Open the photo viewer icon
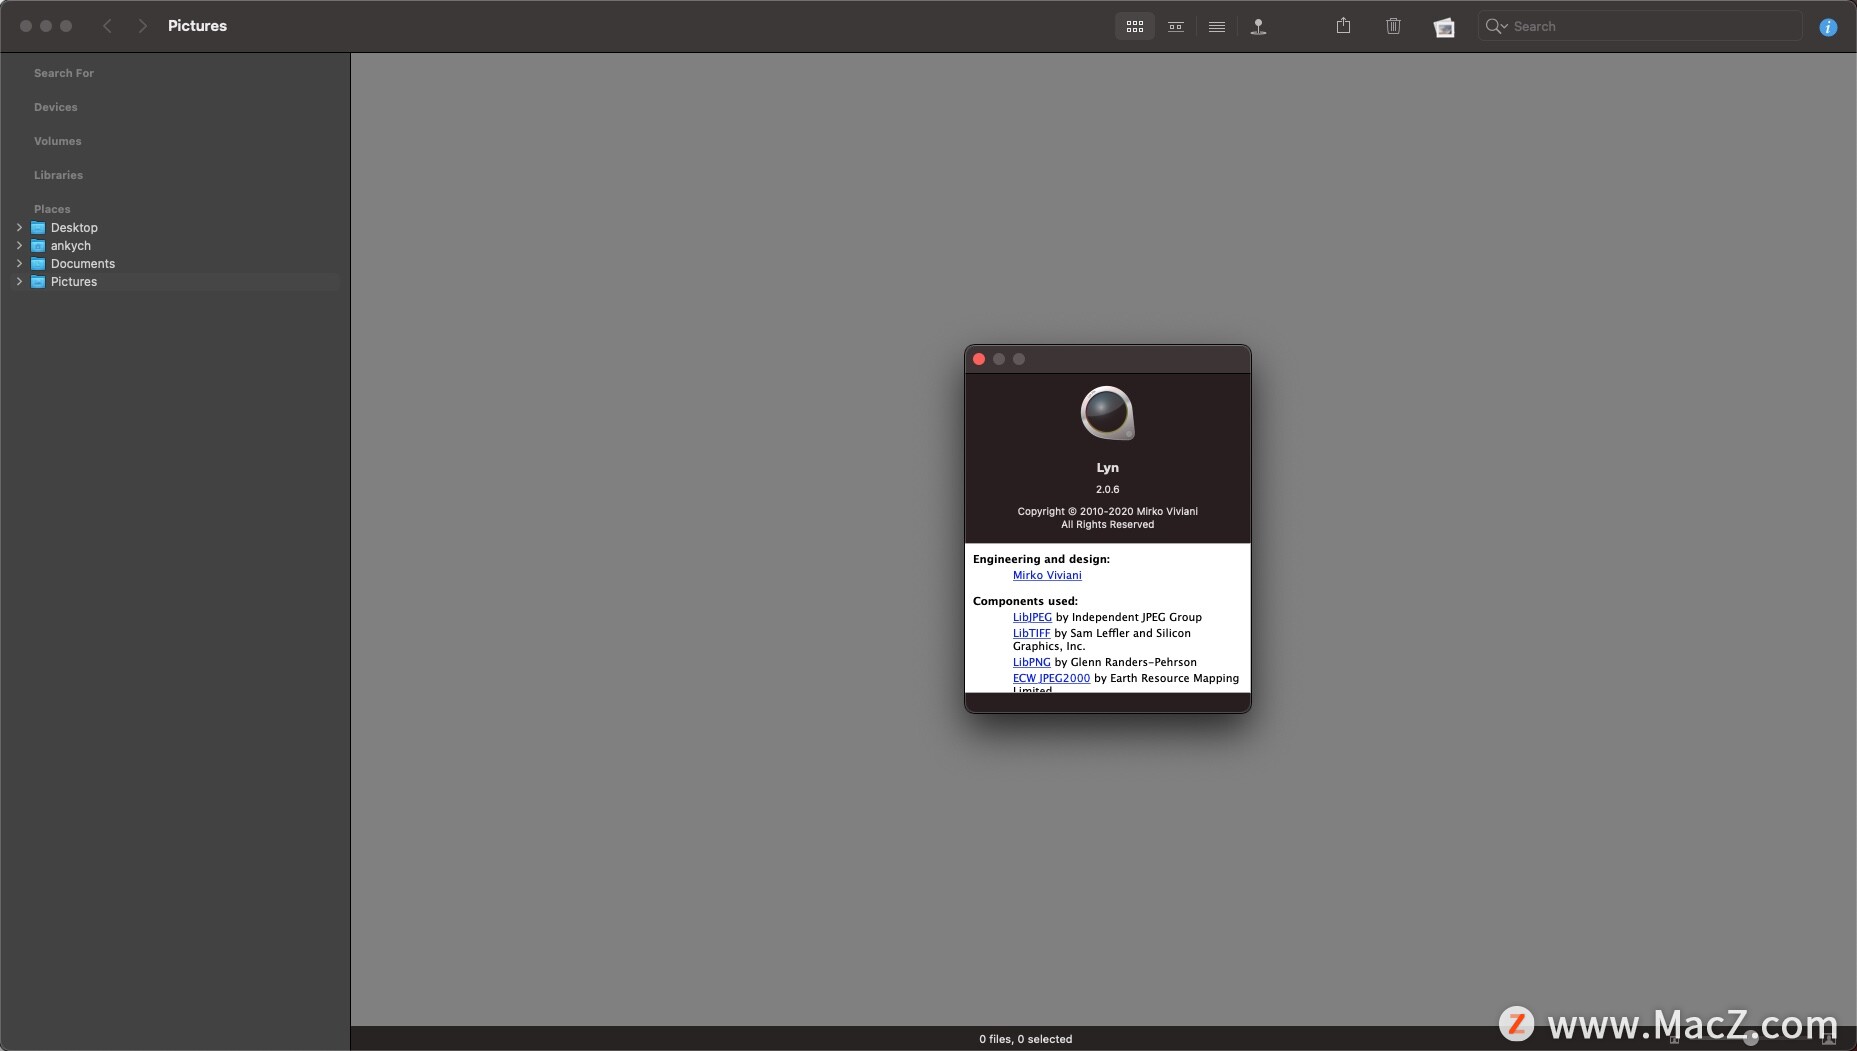Viewport: 1857px width, 1051px height. [1444, 27]
